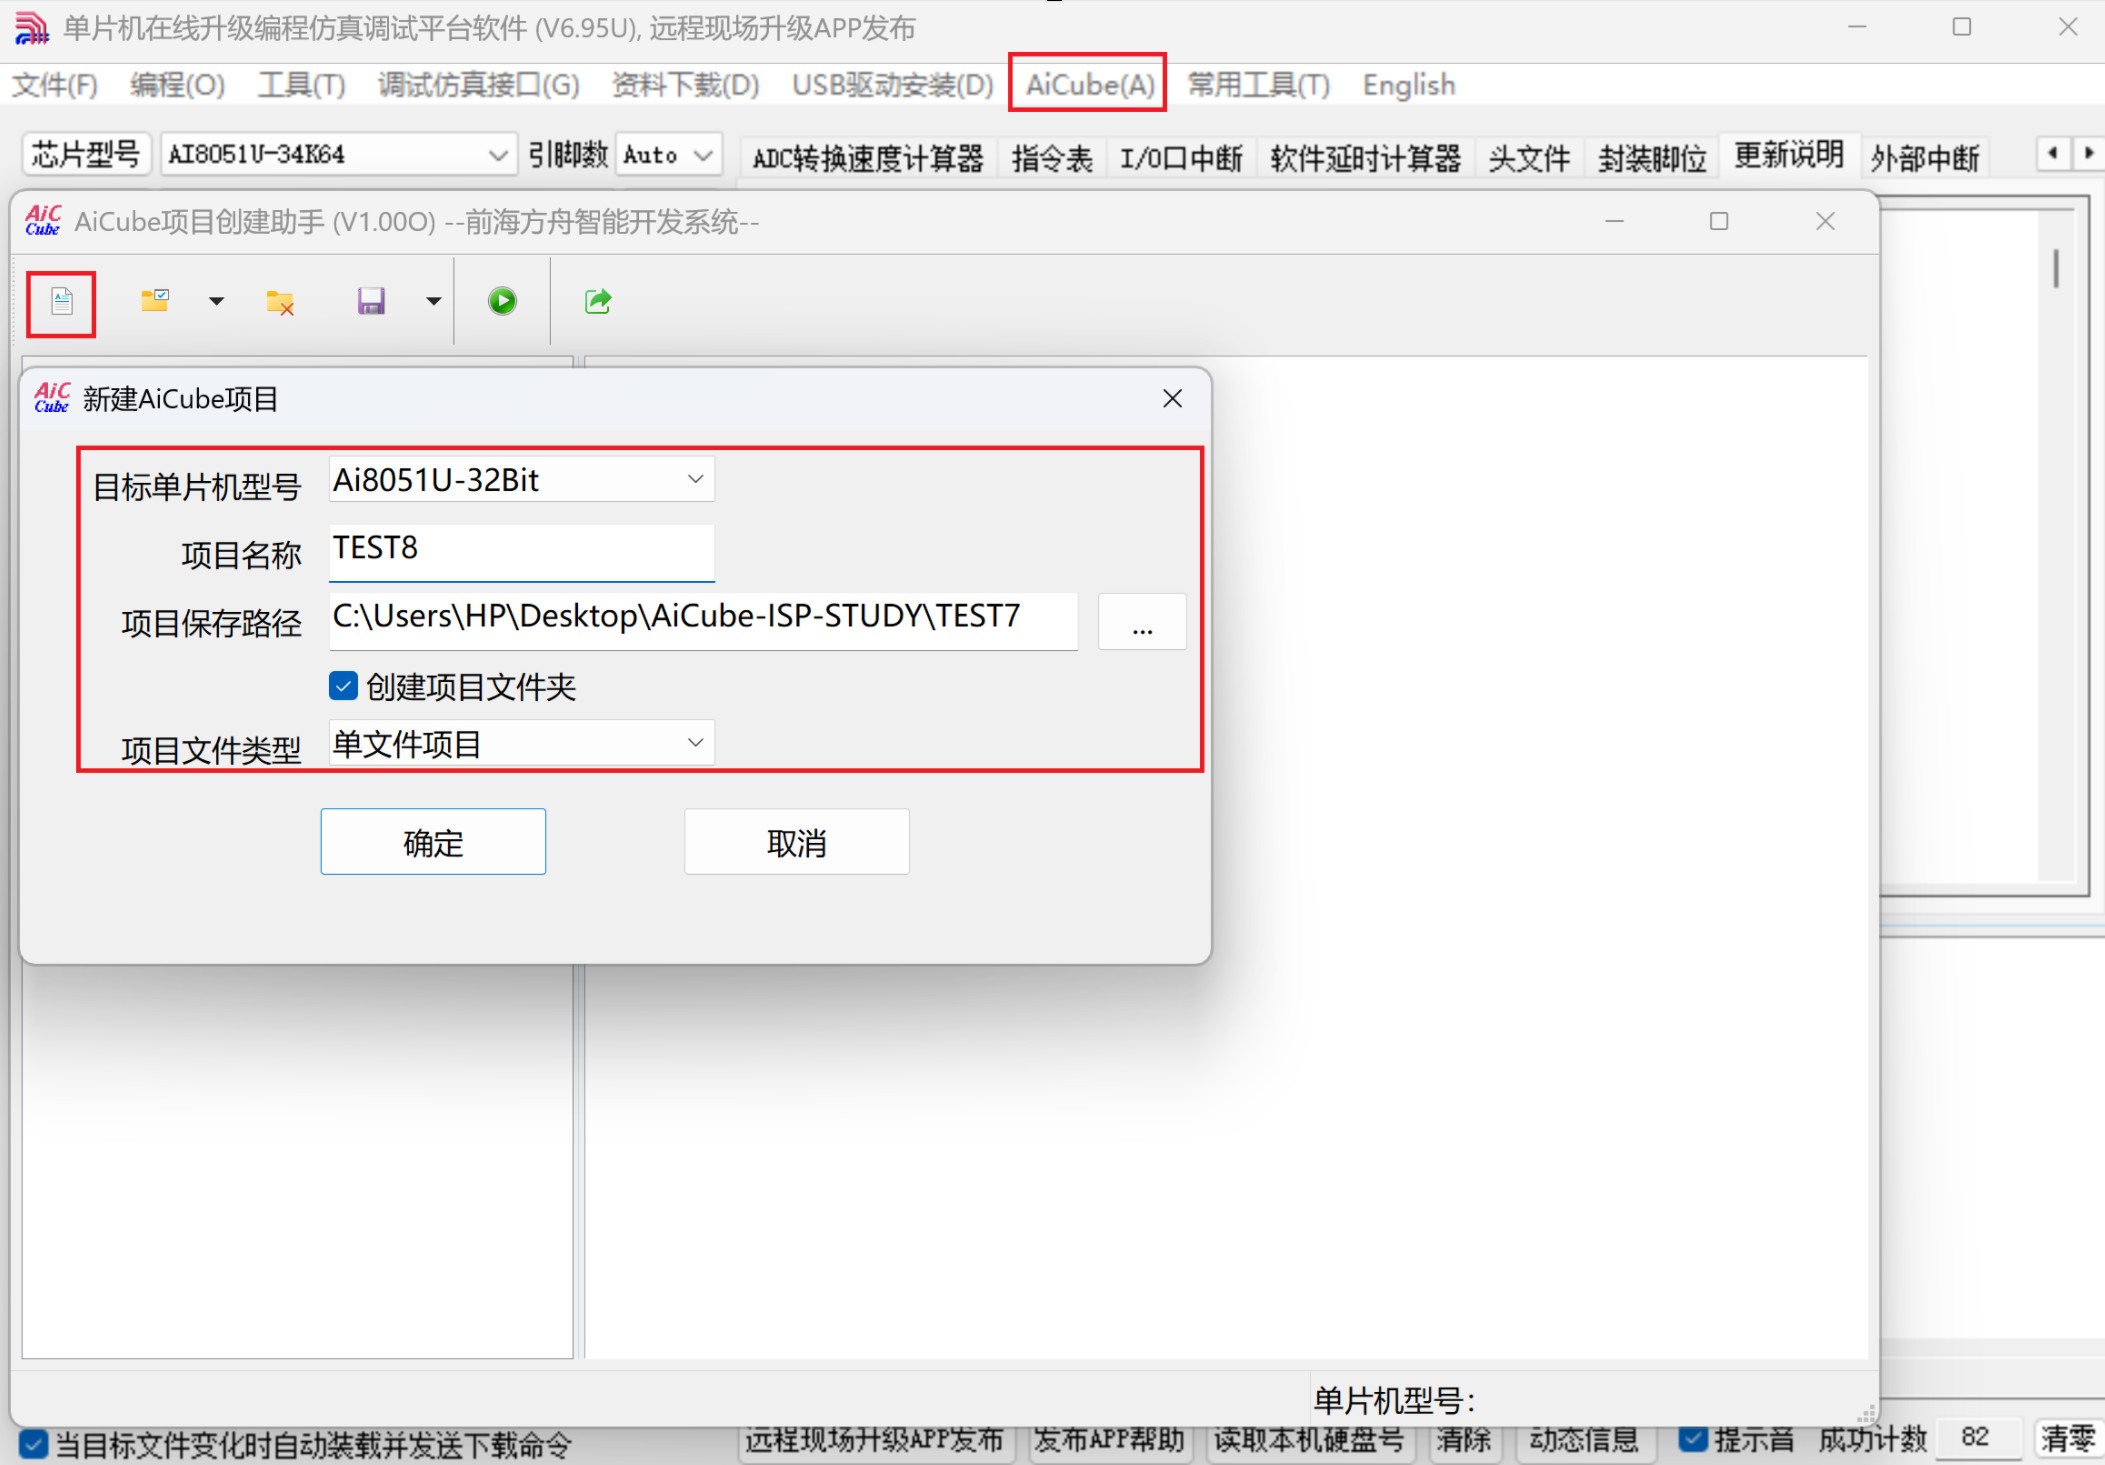Open the 目标单片机型号 Ai8051U-32Bit dropdown
2105x1465 pixels.
click(x=521, y=480)
